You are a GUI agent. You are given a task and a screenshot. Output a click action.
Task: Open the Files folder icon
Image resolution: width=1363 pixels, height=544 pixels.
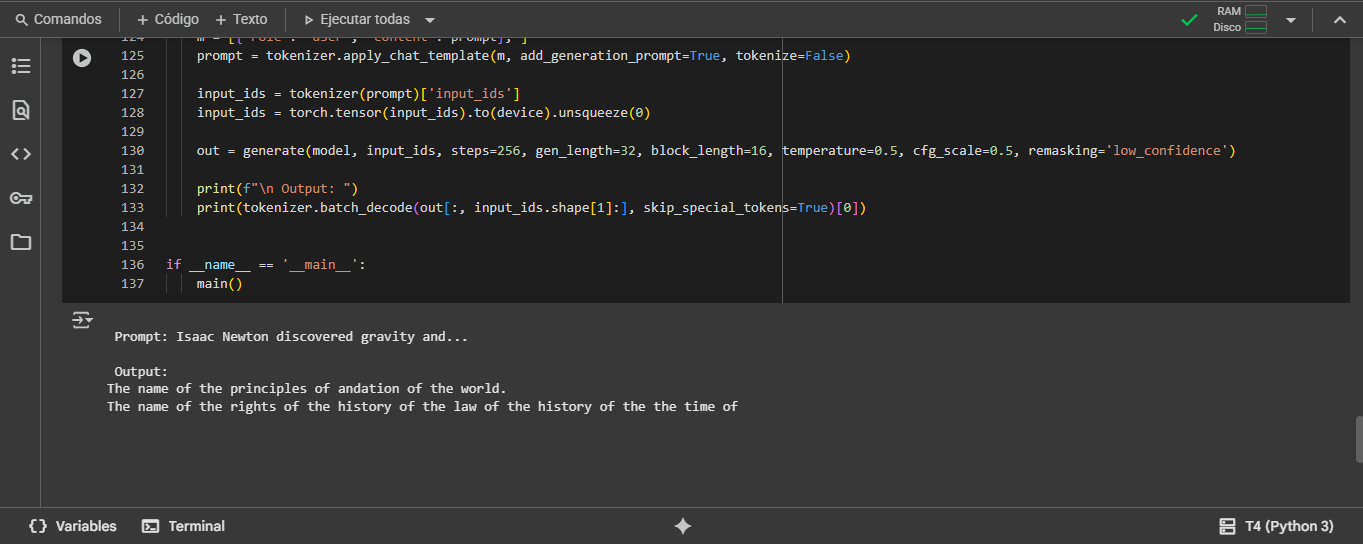pyautogui.click(x=20, y=242)
